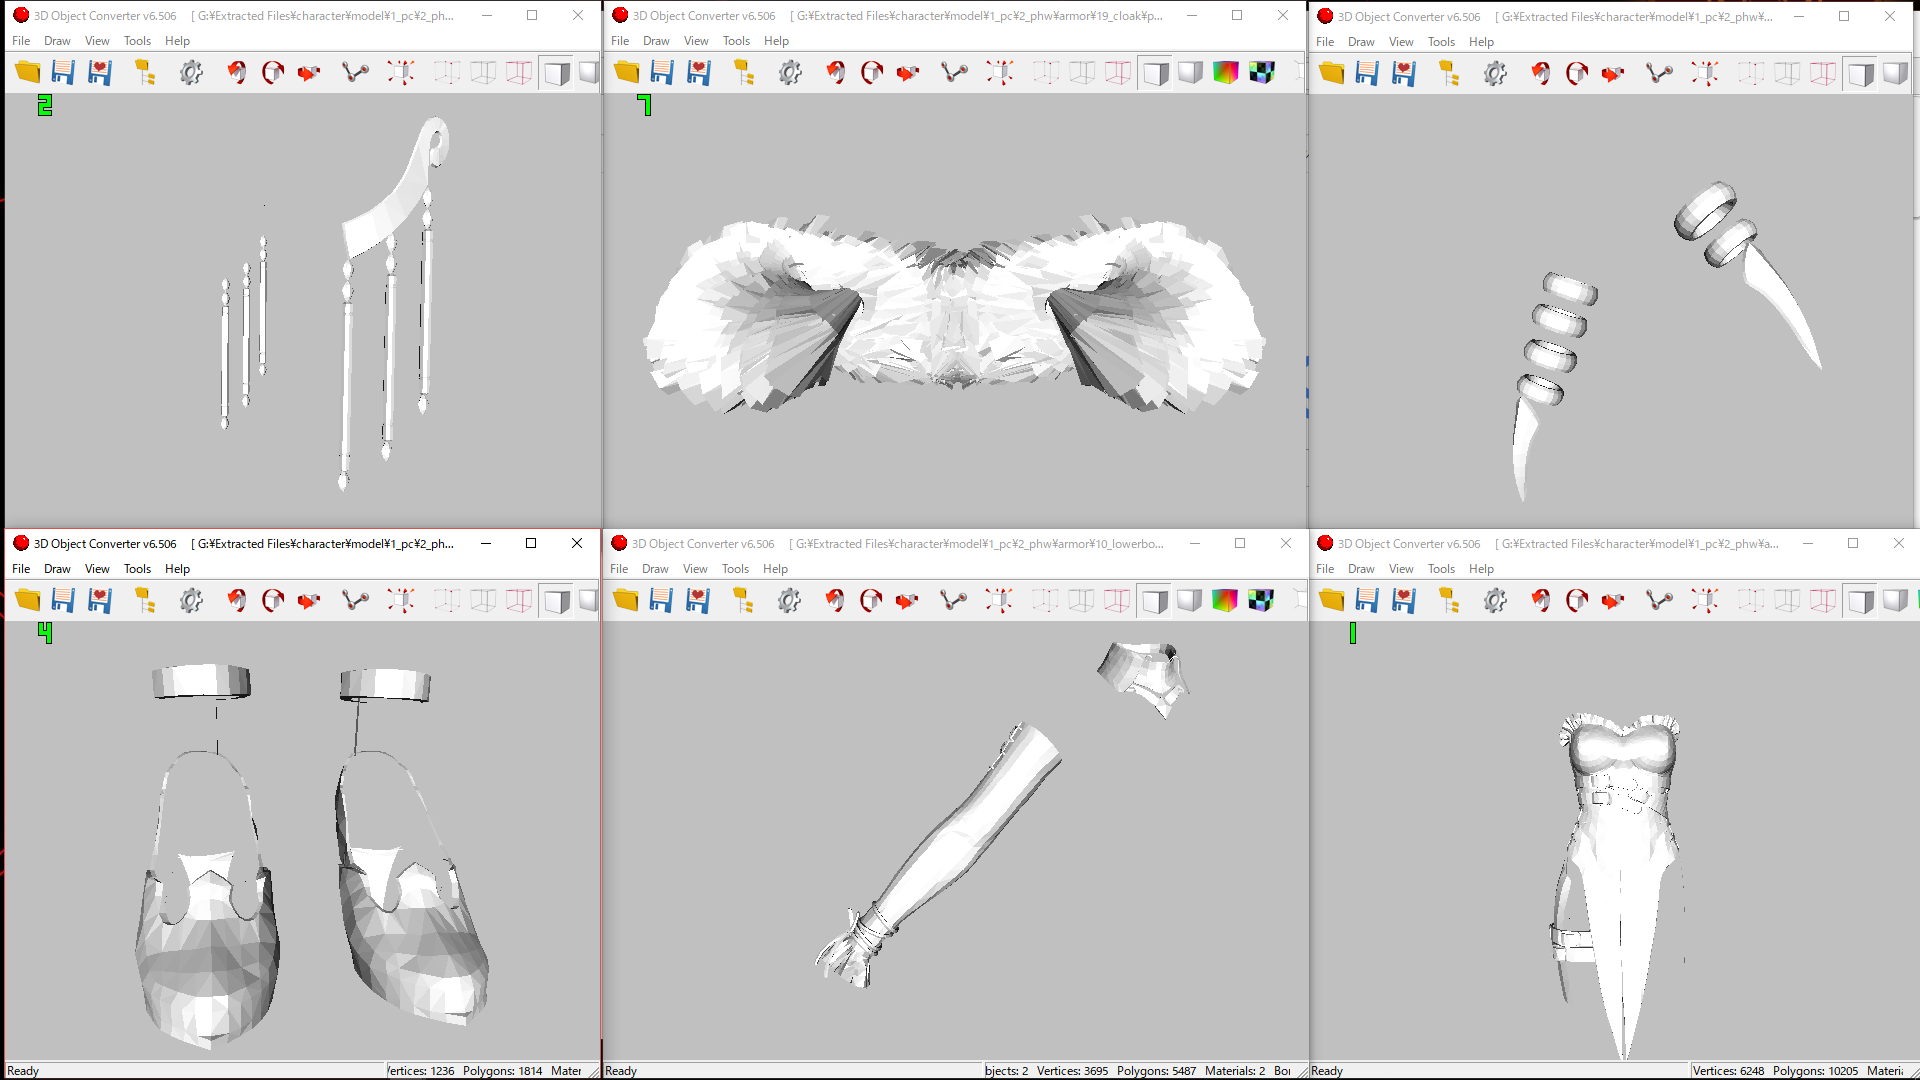
Task: Expand View menu in the shoes window
Action: (97, 569)
